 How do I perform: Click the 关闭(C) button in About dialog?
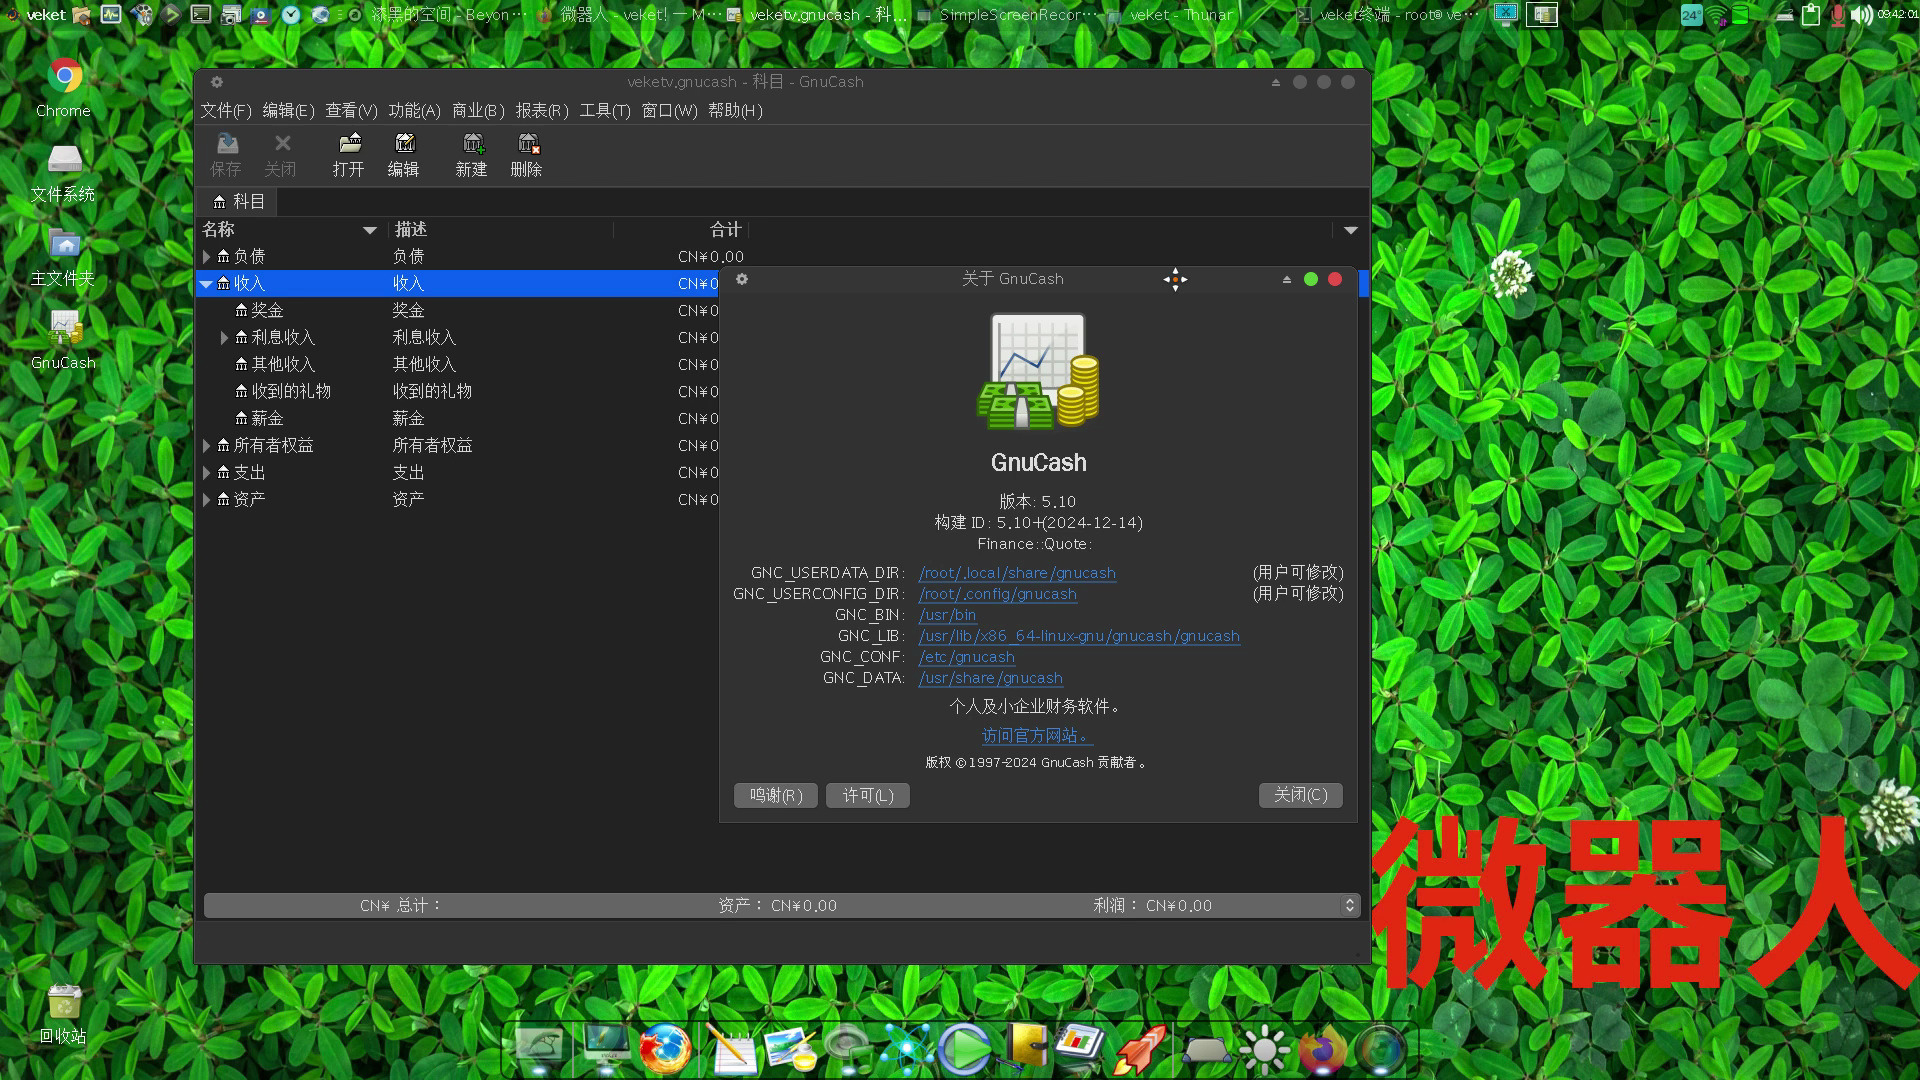pyautogui.click(x=1301, y=796)
